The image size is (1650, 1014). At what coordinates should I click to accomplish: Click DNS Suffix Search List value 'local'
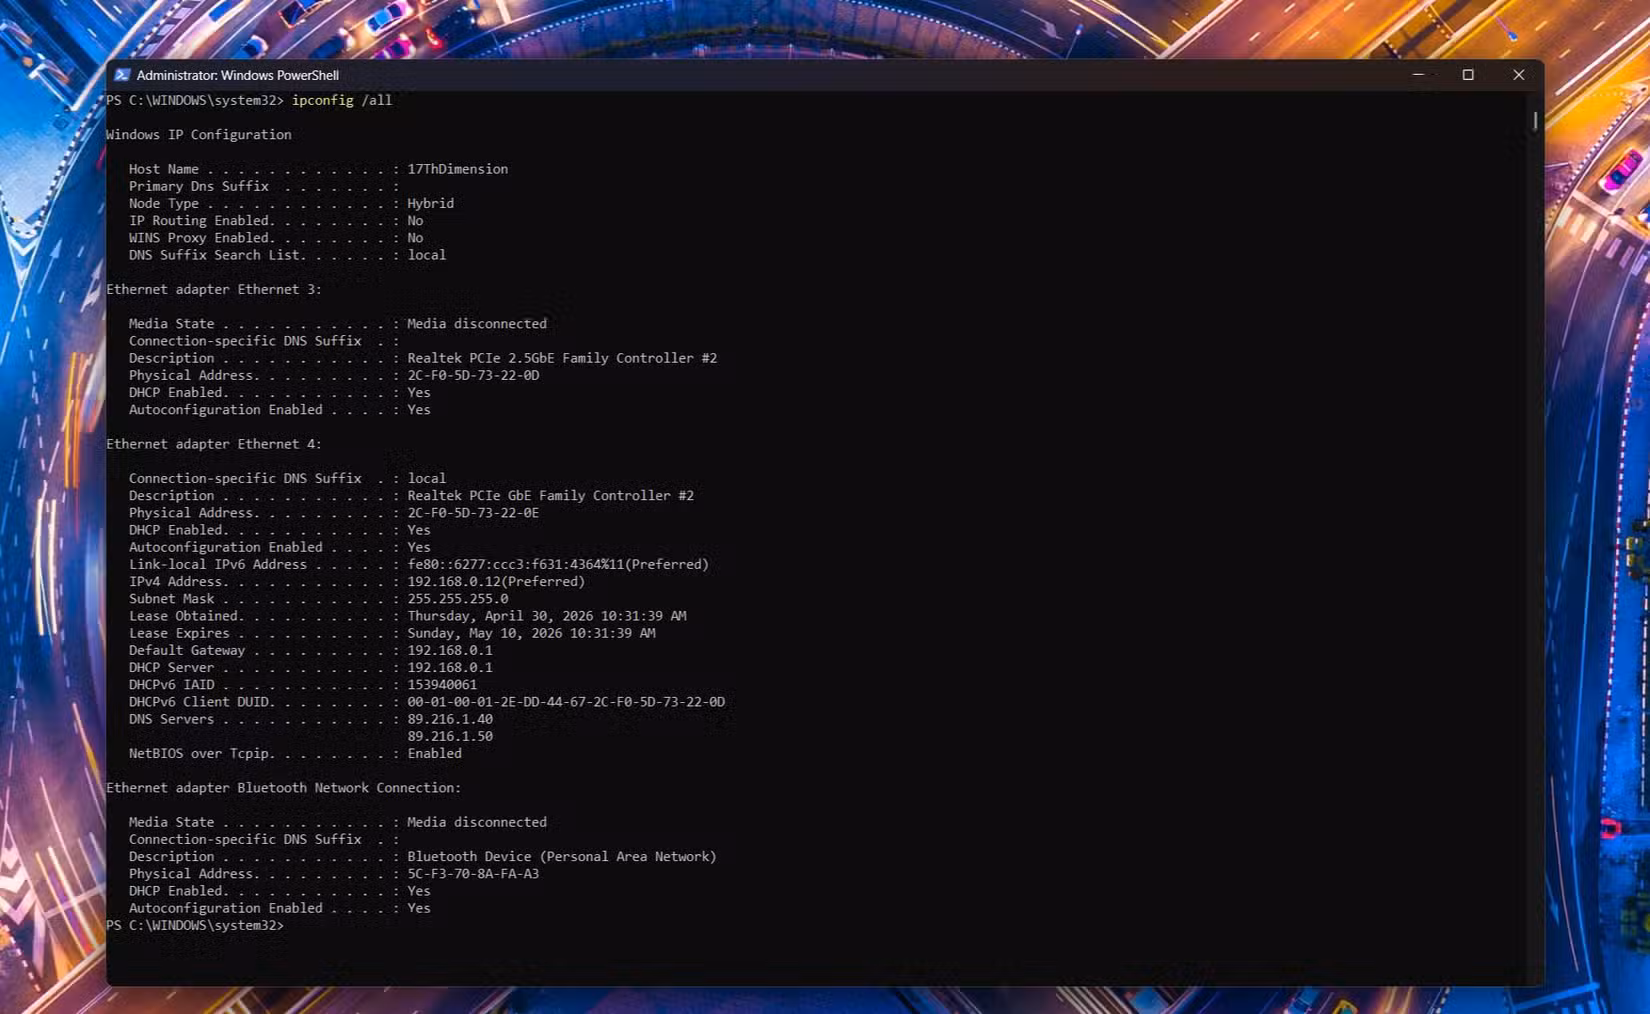[426, 255]
